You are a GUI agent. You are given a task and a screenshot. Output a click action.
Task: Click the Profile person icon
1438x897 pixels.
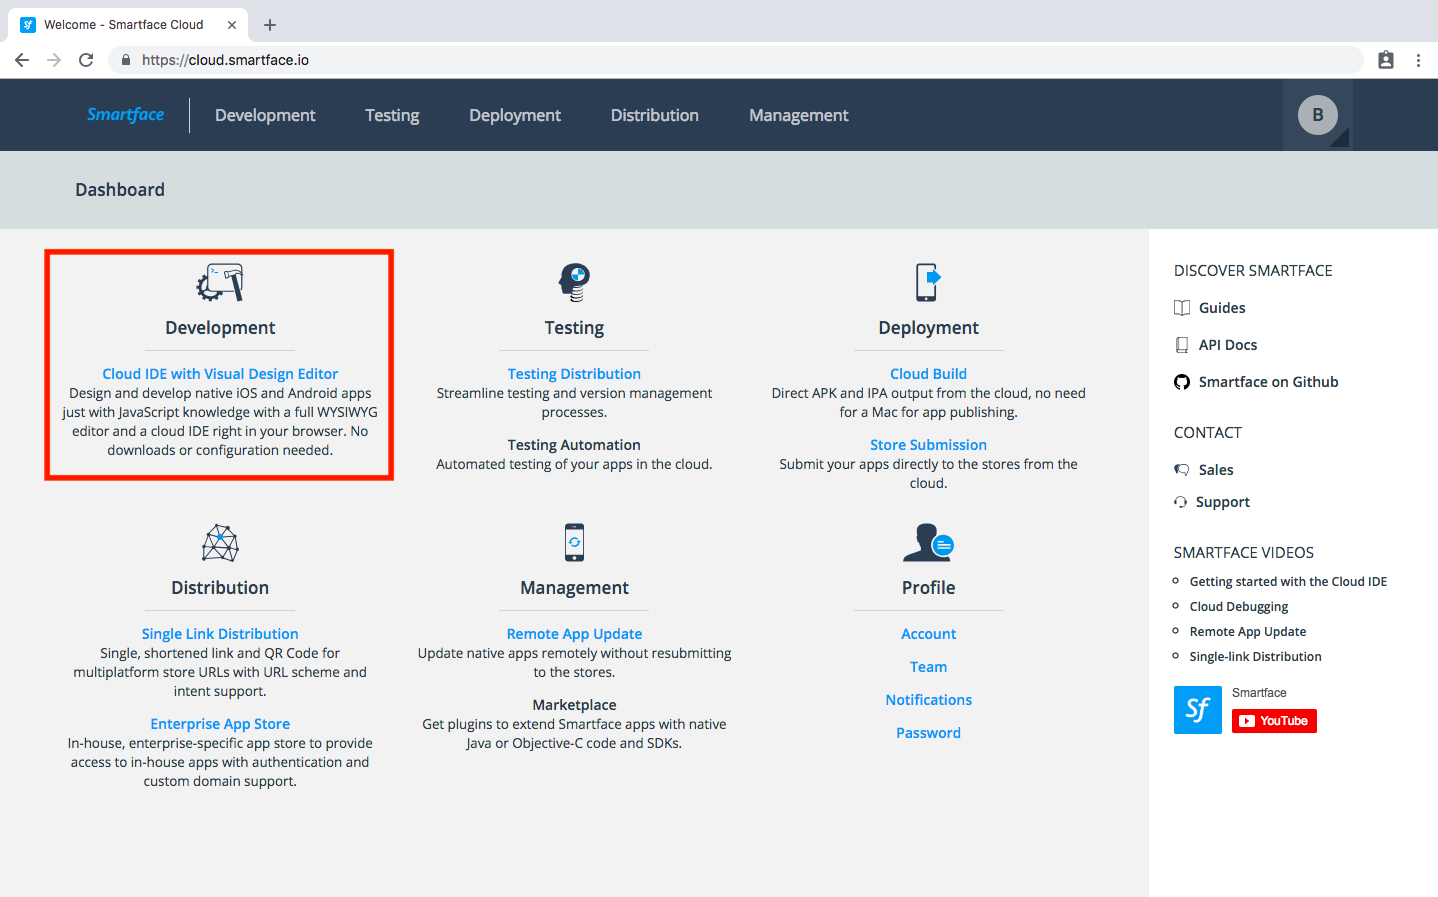point(928,542)
